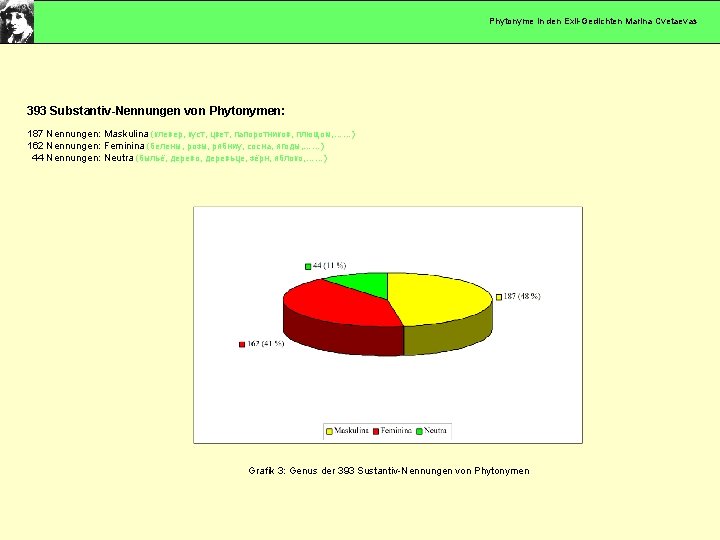The width and height of the screenshot is (720, 540).
Task: Click green Russian examples after Feminina
Action: click(x=235, y=146)
